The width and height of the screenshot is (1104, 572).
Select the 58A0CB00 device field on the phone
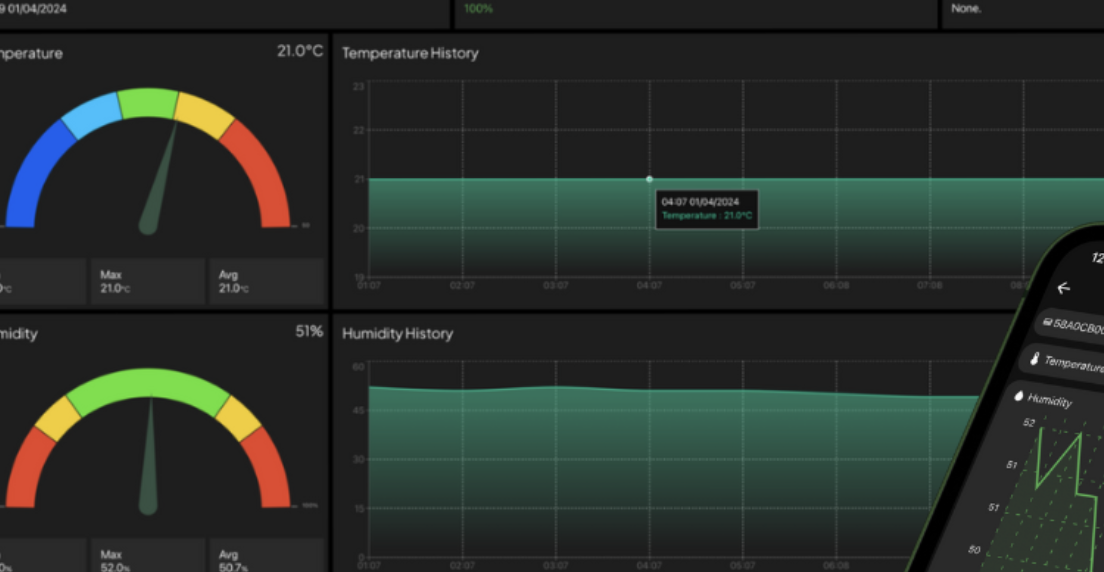(x=1070, y=326)
